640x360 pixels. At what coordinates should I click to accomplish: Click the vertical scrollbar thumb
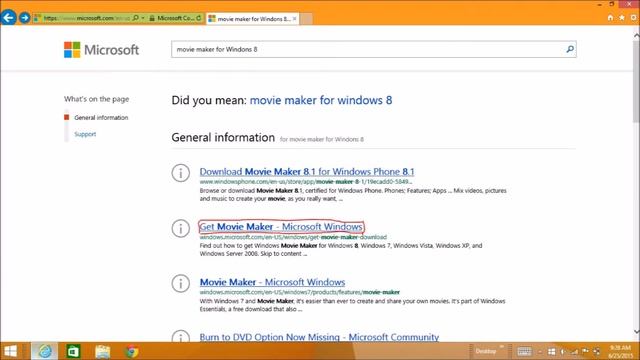coord(636,82)
